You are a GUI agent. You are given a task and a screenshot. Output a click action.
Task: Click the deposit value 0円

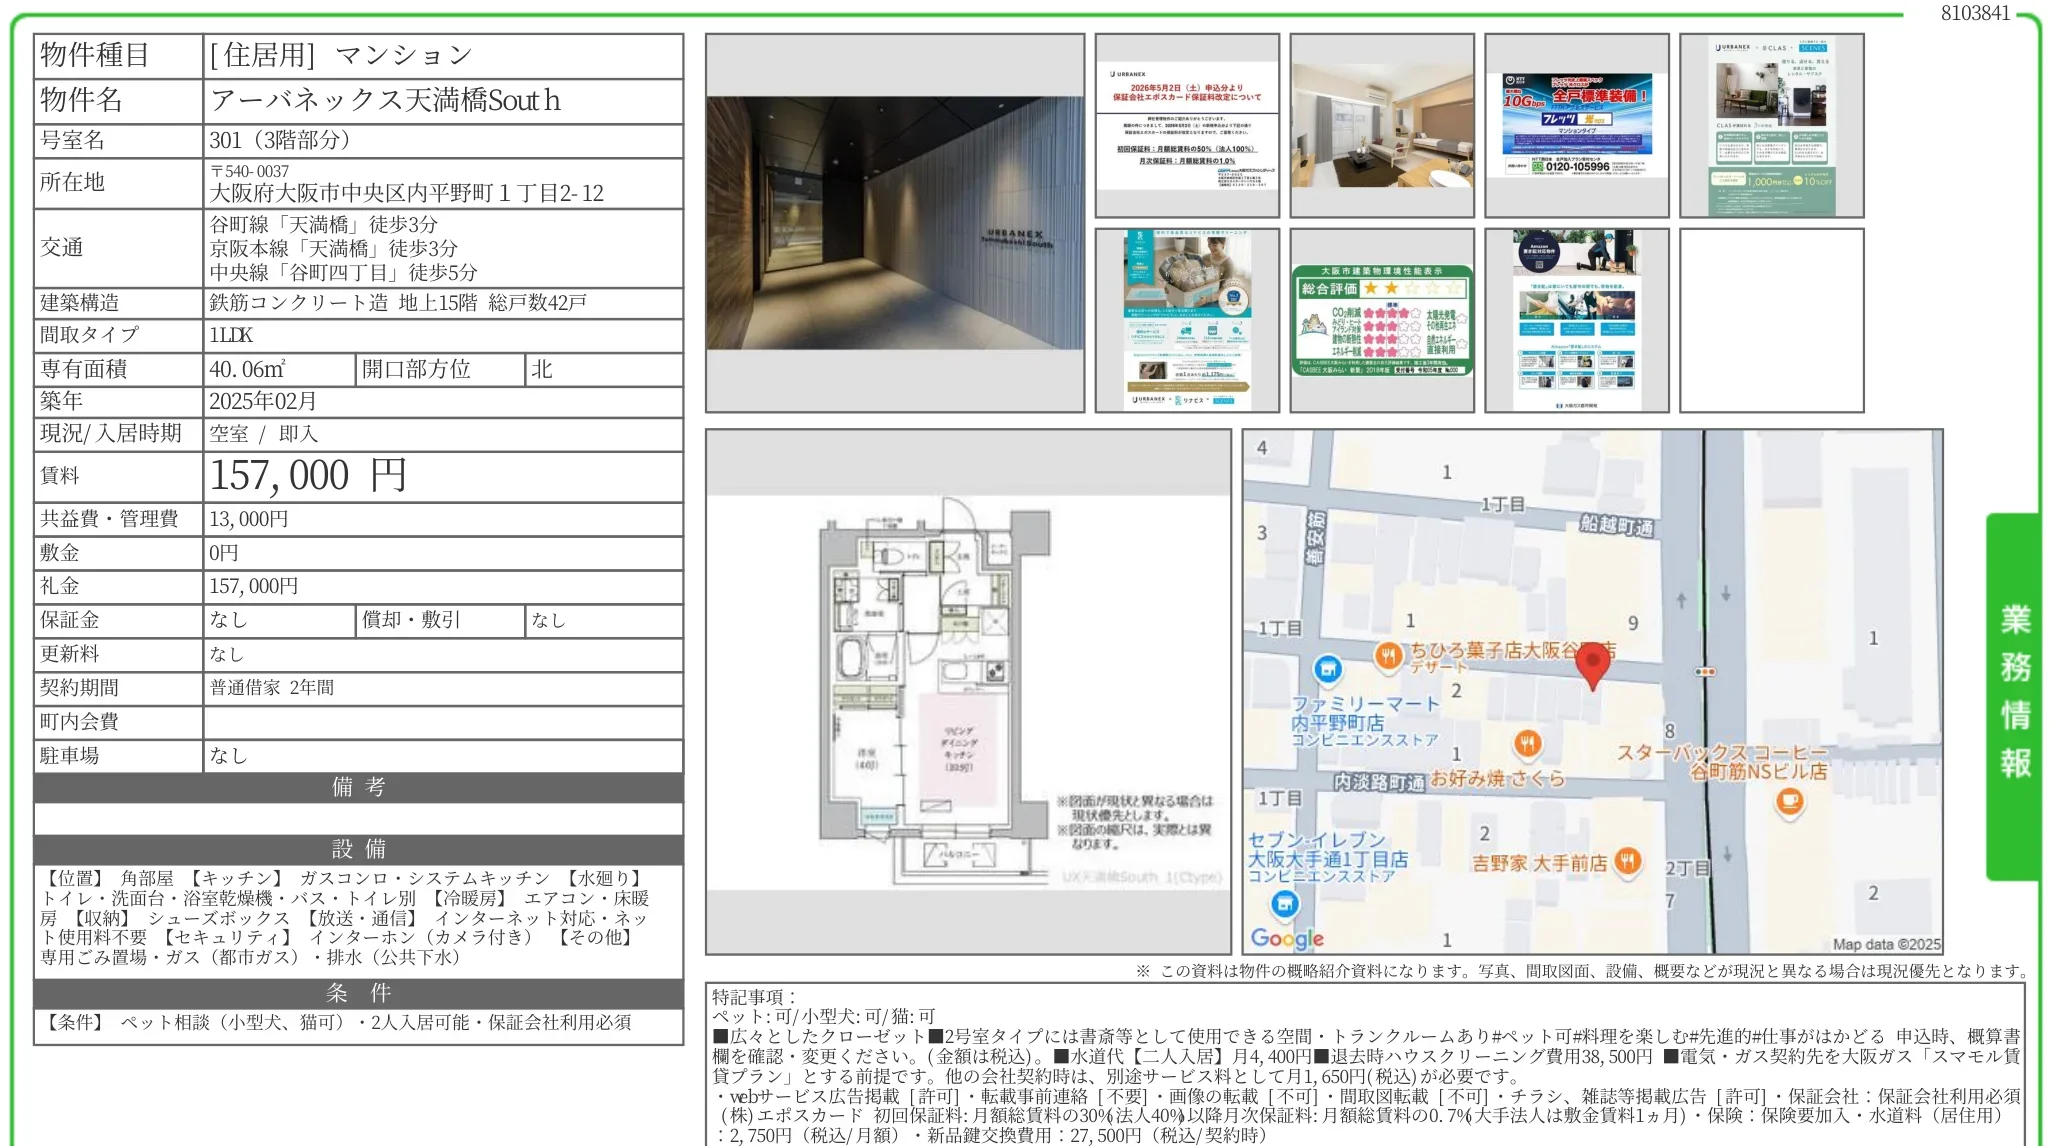(x=224, y=553)
